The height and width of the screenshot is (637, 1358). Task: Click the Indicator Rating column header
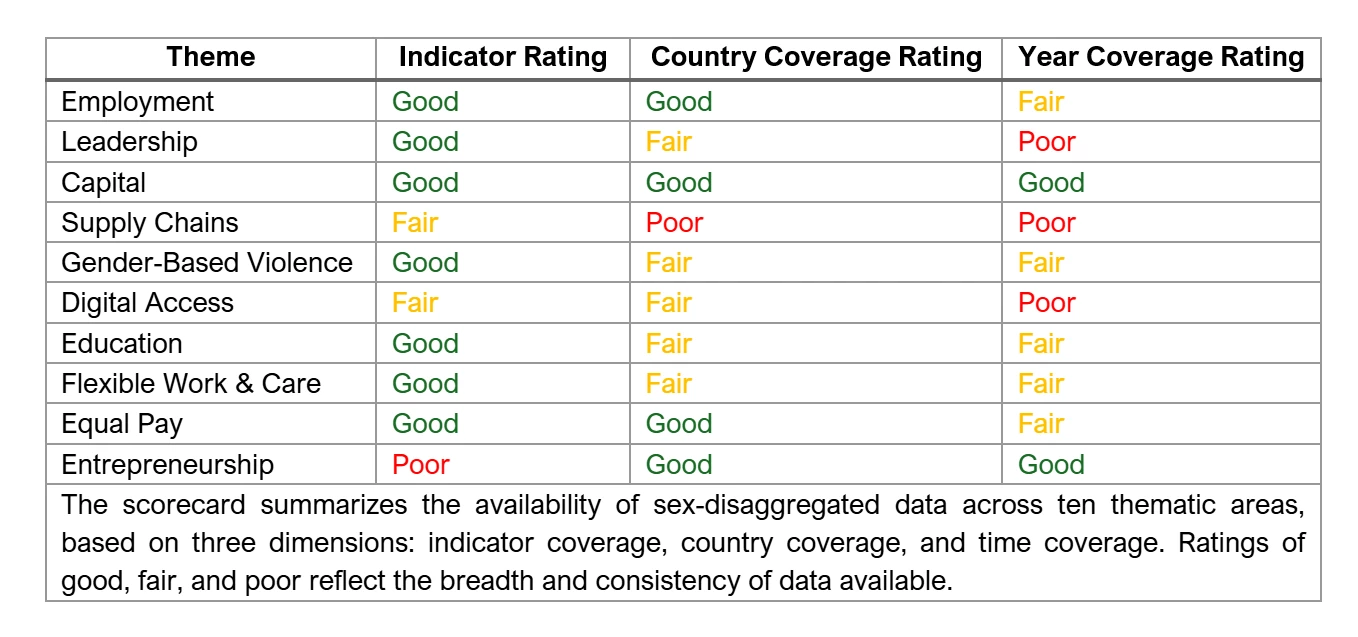pyautogui.click(x=502, y=58)
